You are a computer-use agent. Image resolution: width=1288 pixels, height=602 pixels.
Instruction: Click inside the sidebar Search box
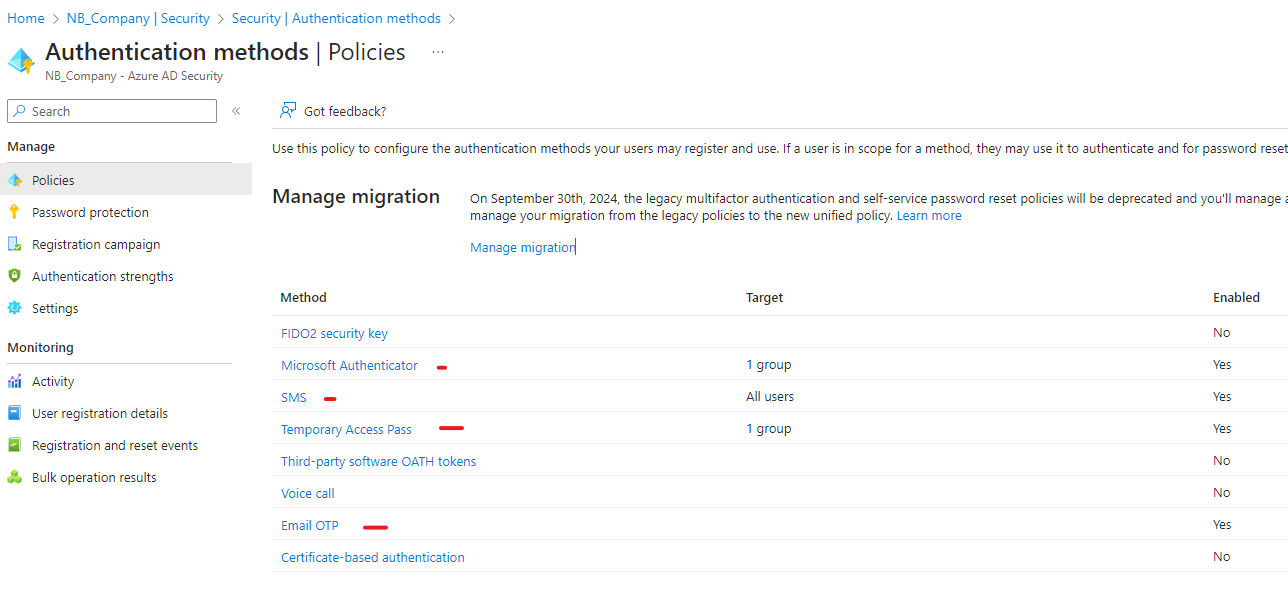tap(110, 110)
